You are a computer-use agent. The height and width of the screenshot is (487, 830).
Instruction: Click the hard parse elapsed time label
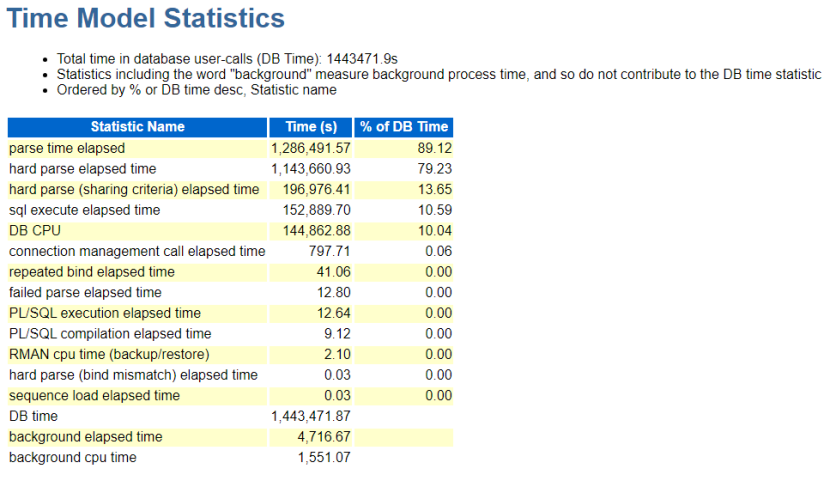click(x=83, y=169)
